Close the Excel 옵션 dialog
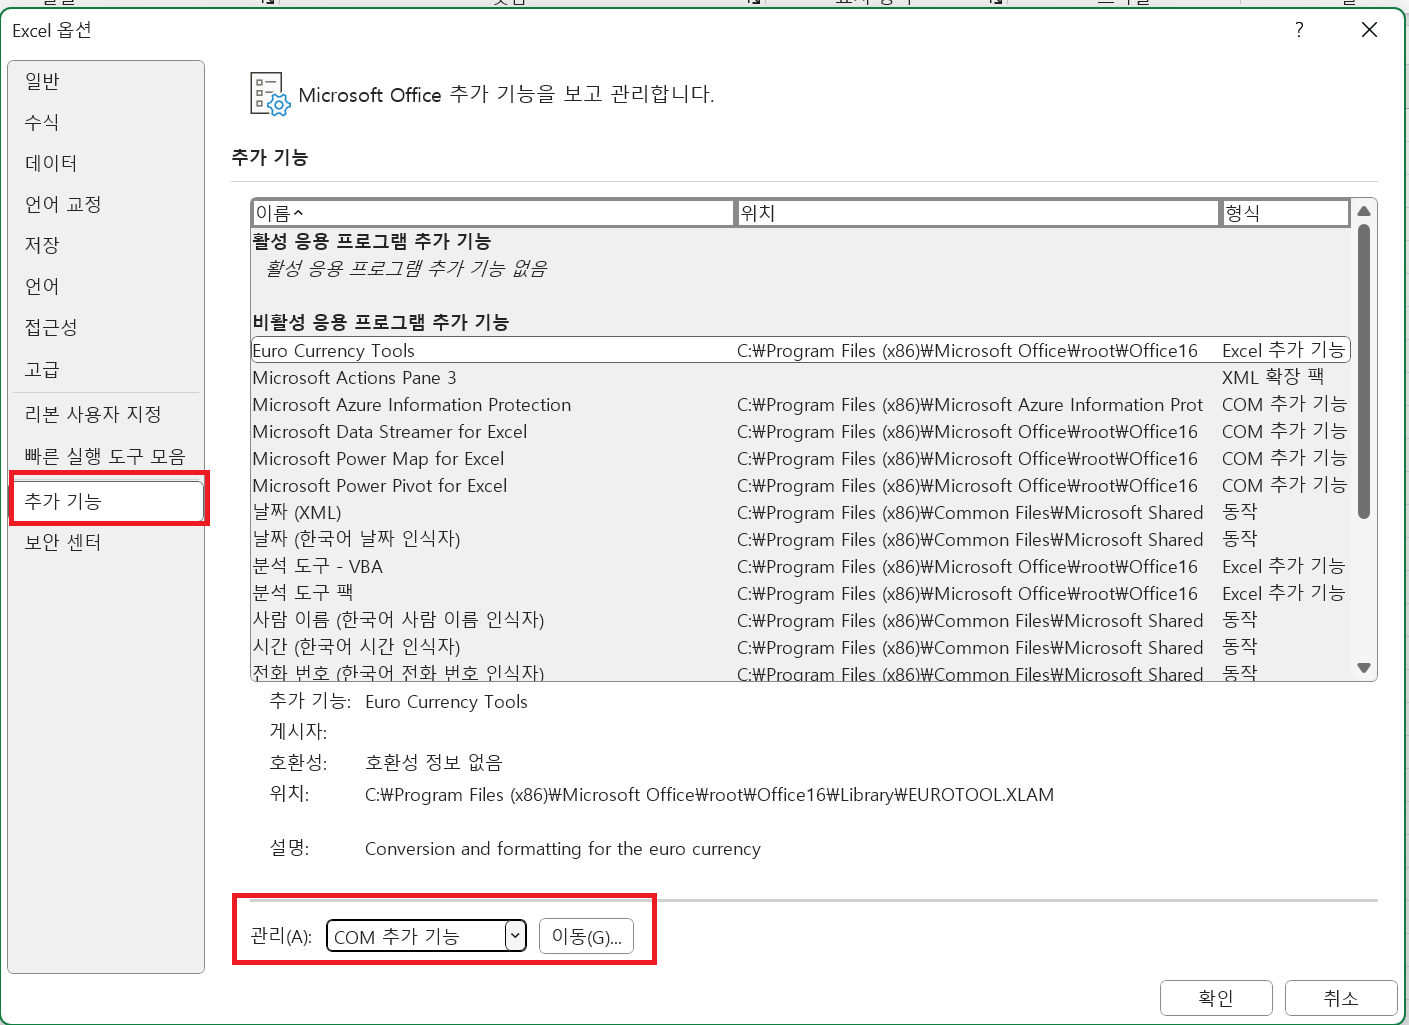 coord(1369,30)
